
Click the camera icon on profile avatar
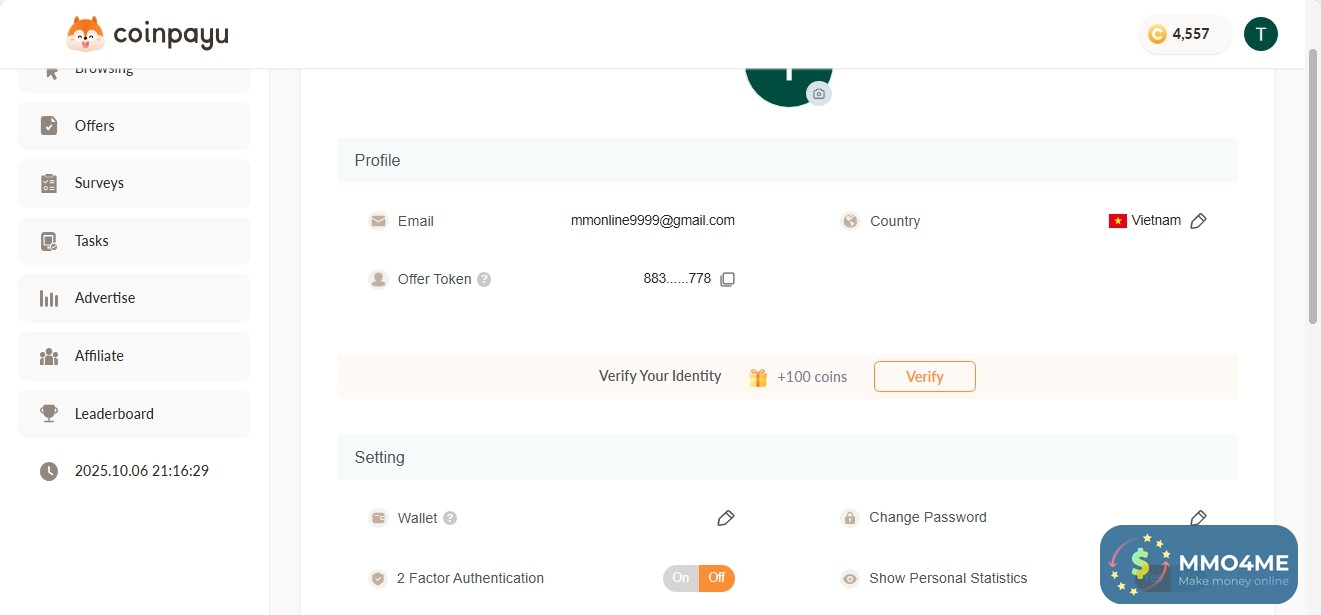tap(819, 94)
